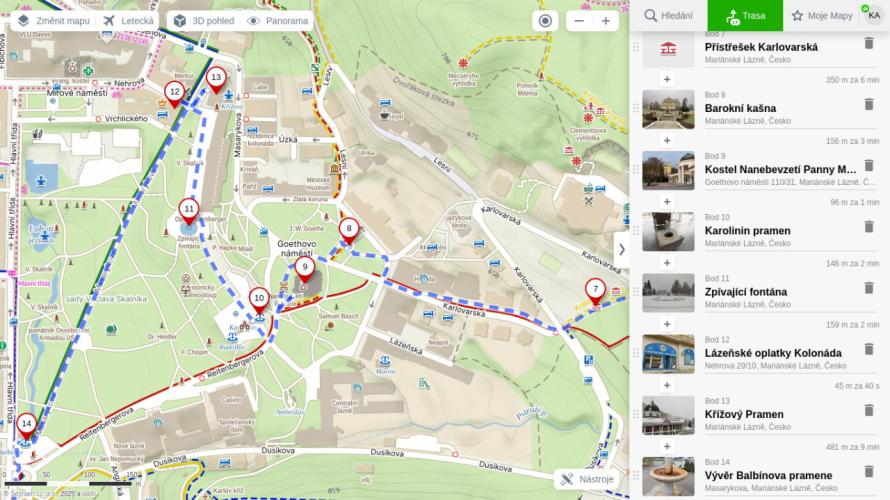Viewport: 890px width, 500px height.
Task: Zoom out the map with minus
Action: pos(579,21)
